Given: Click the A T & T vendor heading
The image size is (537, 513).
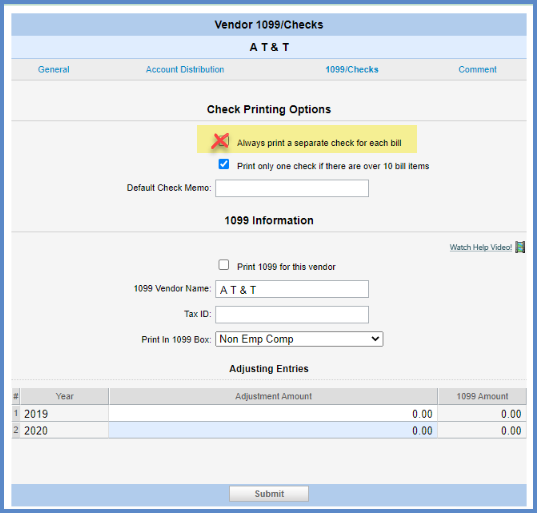Looking at the screenshot, I should pyautogui.click(x=269, y=47).
